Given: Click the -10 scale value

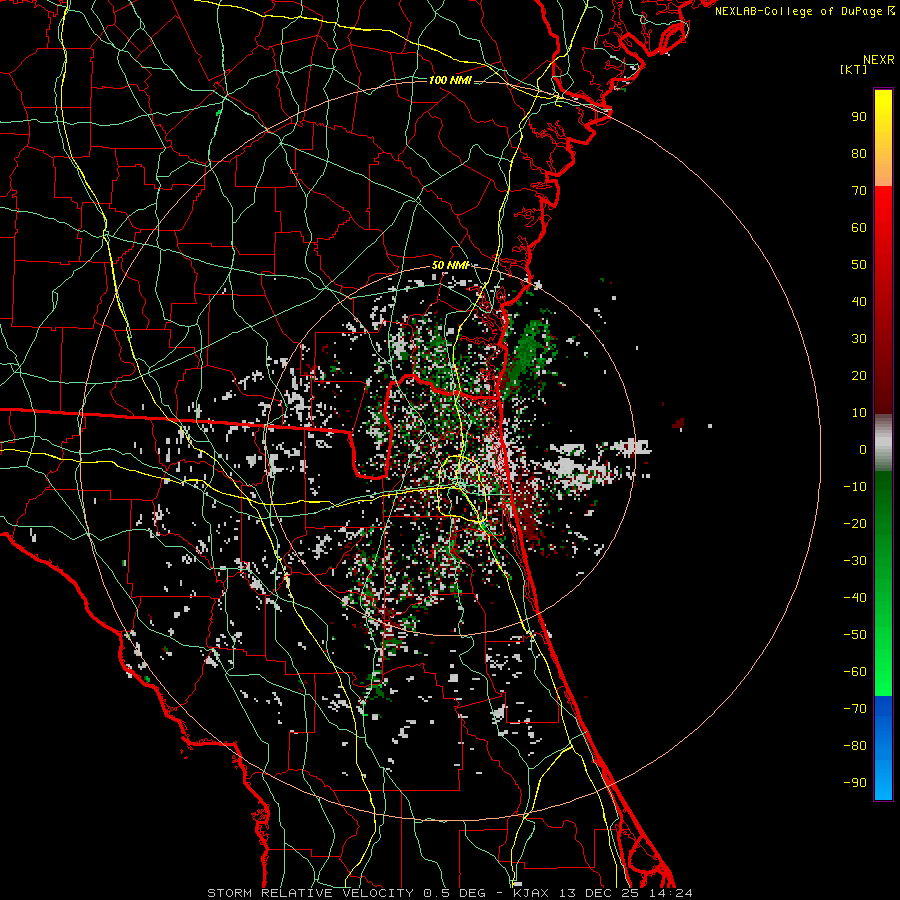Looking at the screenshot, I should click(x=855, y=487).
